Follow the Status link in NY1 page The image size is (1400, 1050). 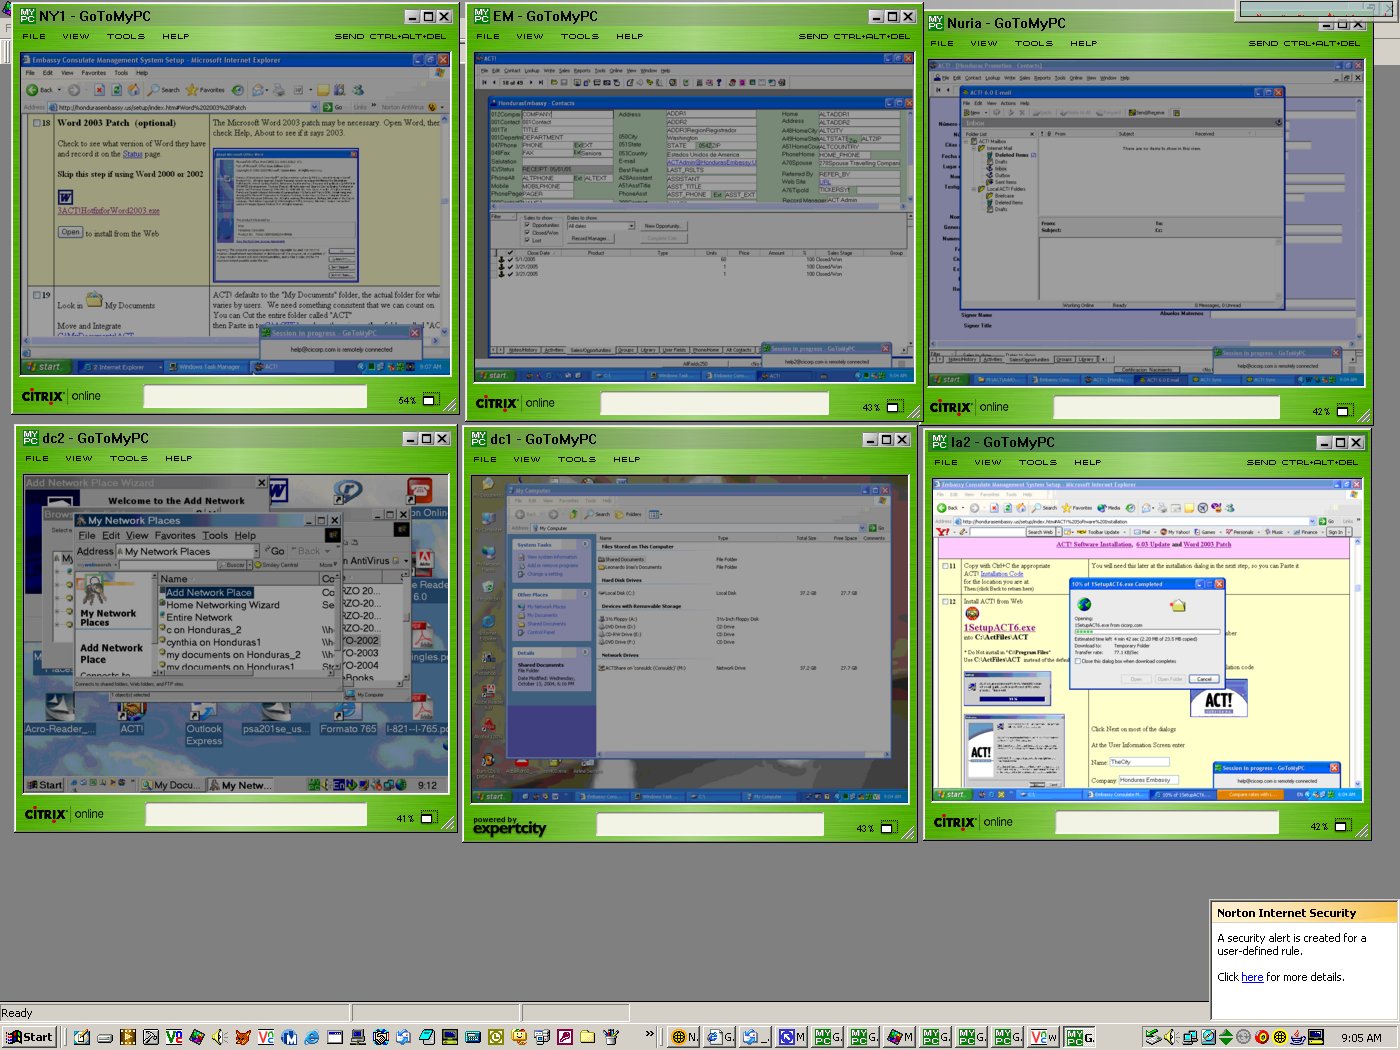point(133,154)
